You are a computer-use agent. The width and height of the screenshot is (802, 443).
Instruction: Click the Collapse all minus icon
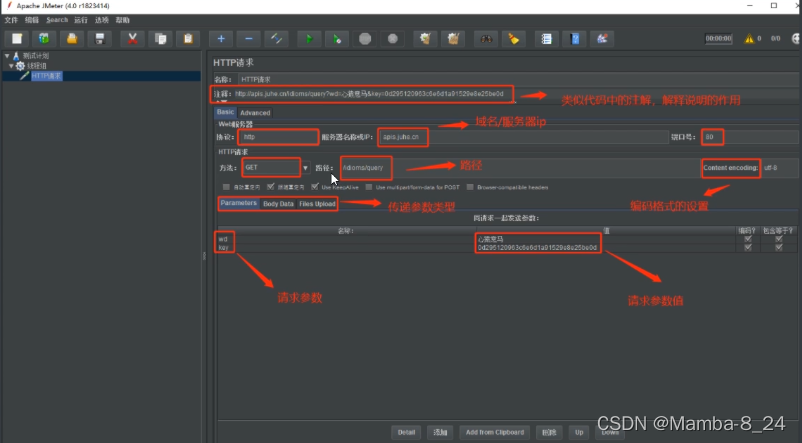(249, 39)
